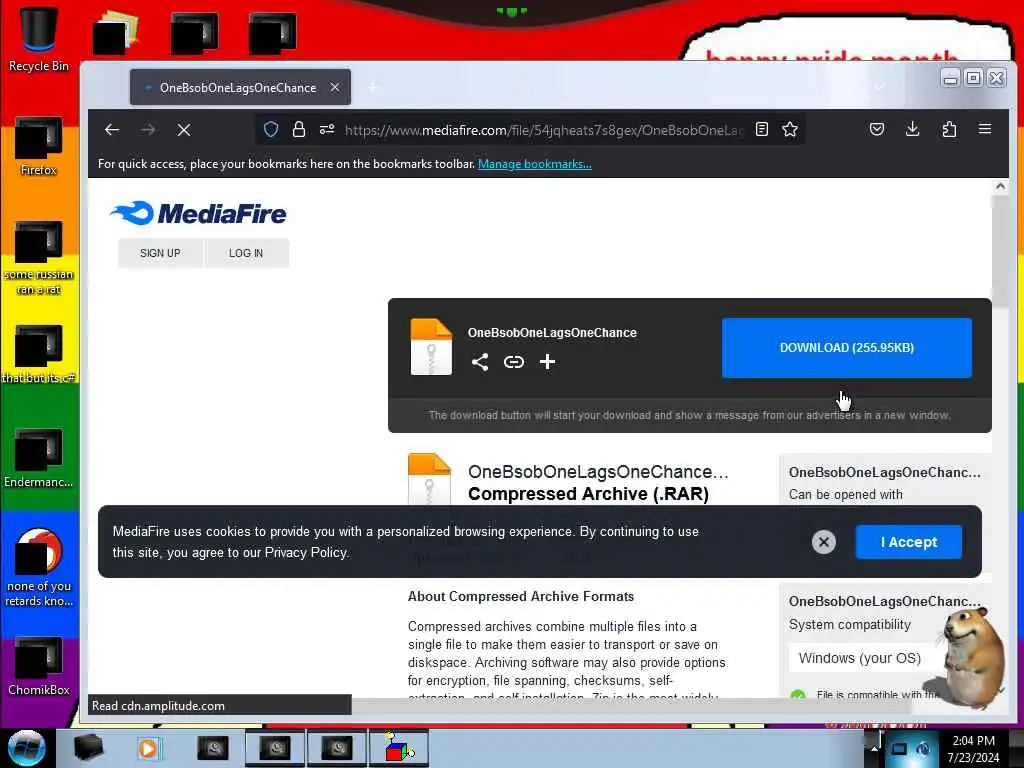Click LOG IN on MediaFire
Viewport: 1024px width, 768px height.
pos(246,253)
